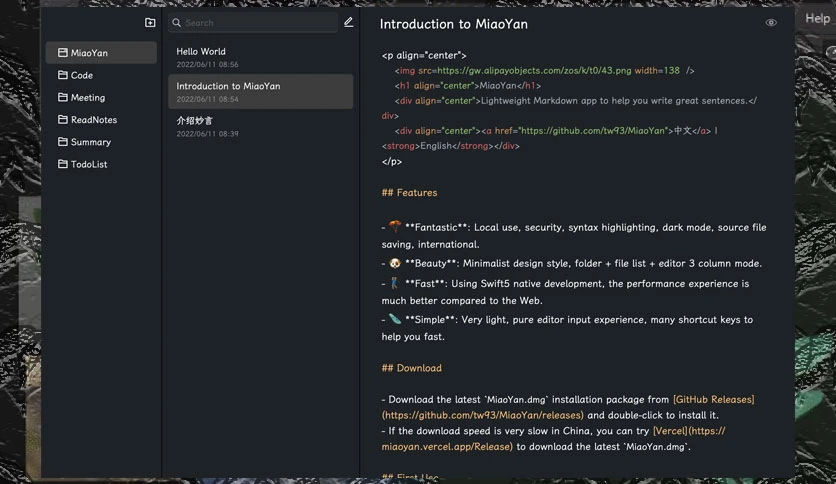
Task: Click the h1 MiaoYan line in editor
Action: [x=468, y=85]
